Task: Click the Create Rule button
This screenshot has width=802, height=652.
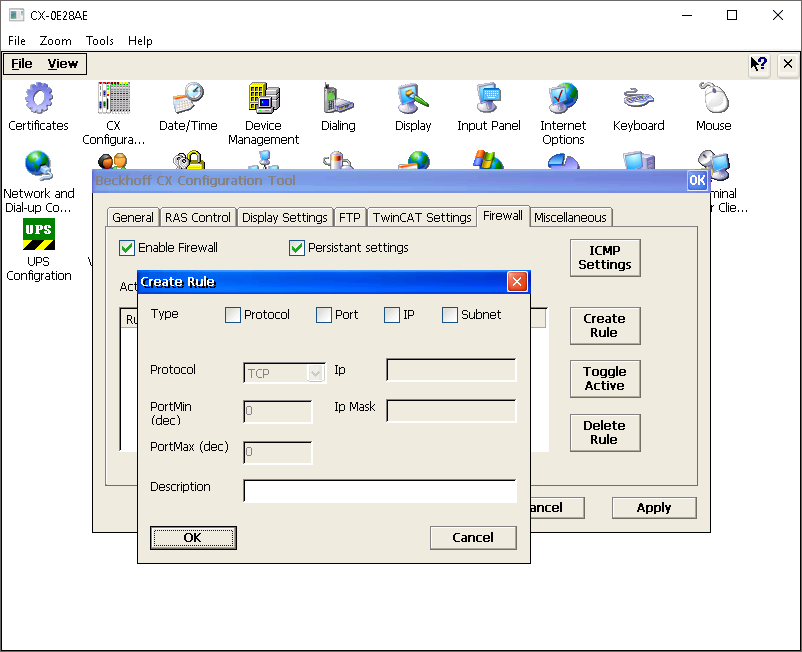Action: click(605, 326)
